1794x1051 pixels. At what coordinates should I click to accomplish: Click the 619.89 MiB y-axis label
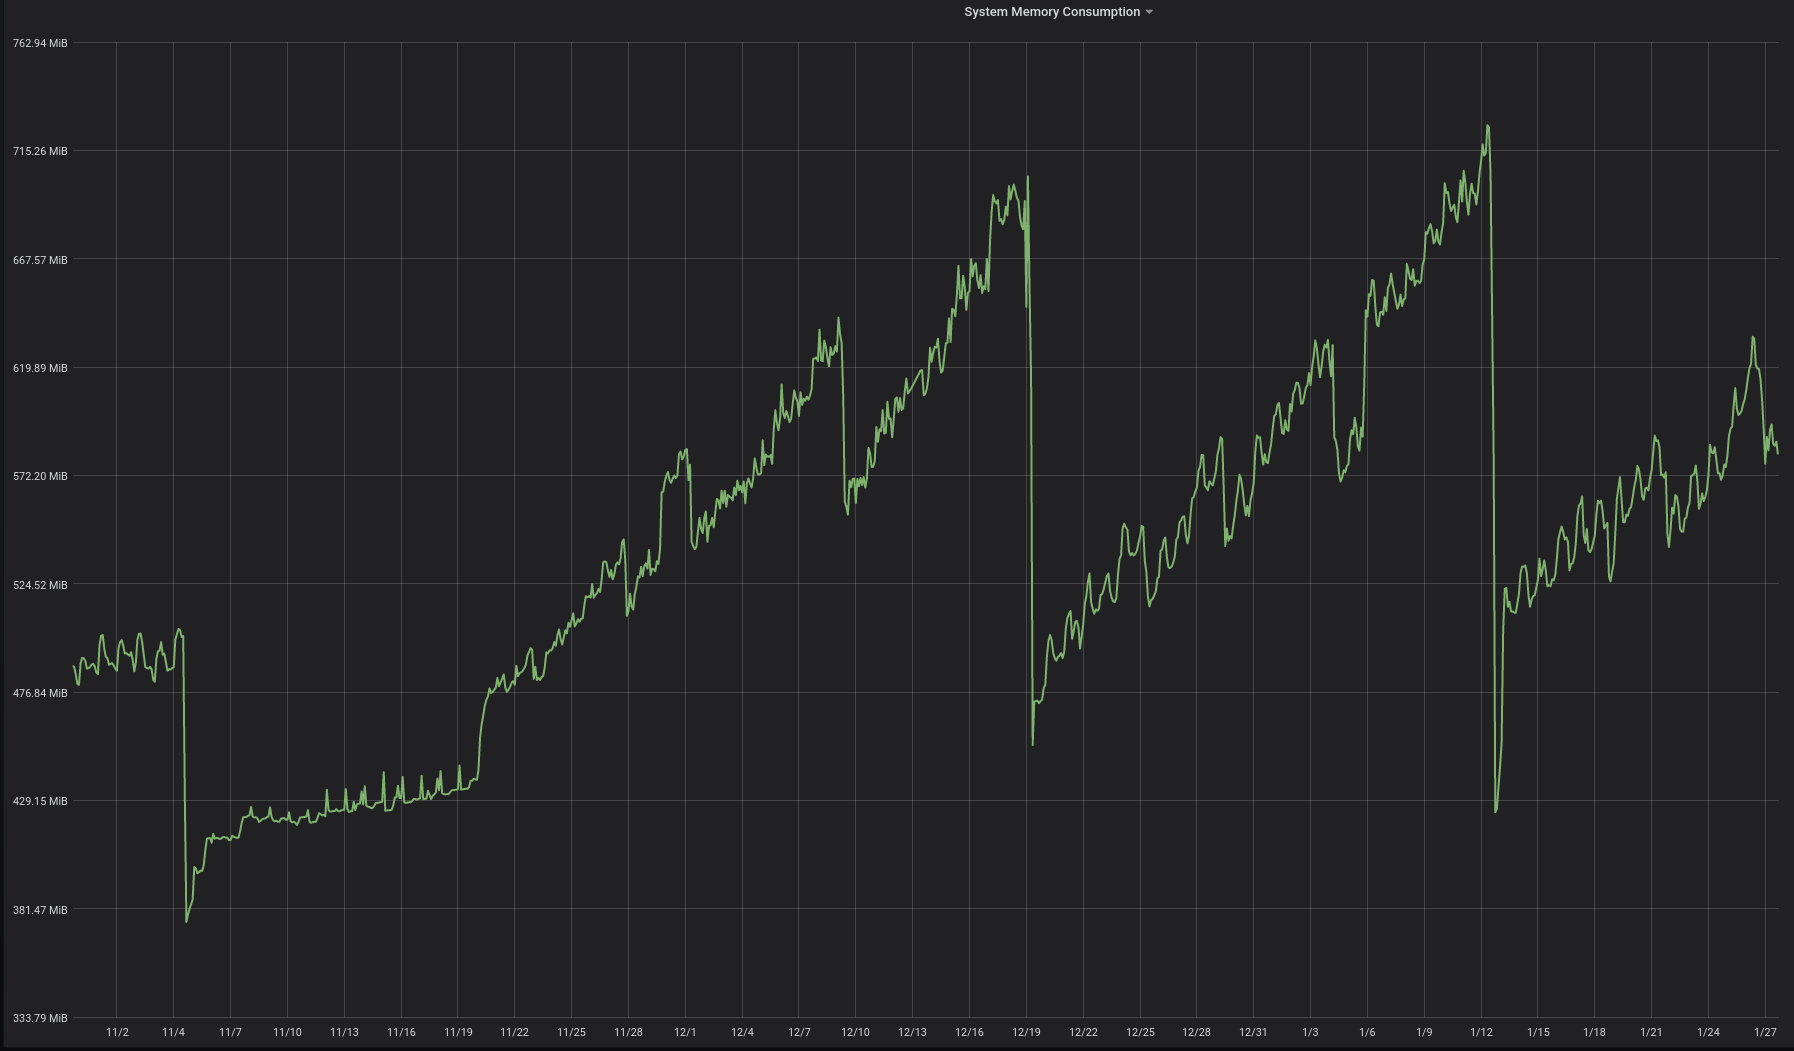coord(40,368)
